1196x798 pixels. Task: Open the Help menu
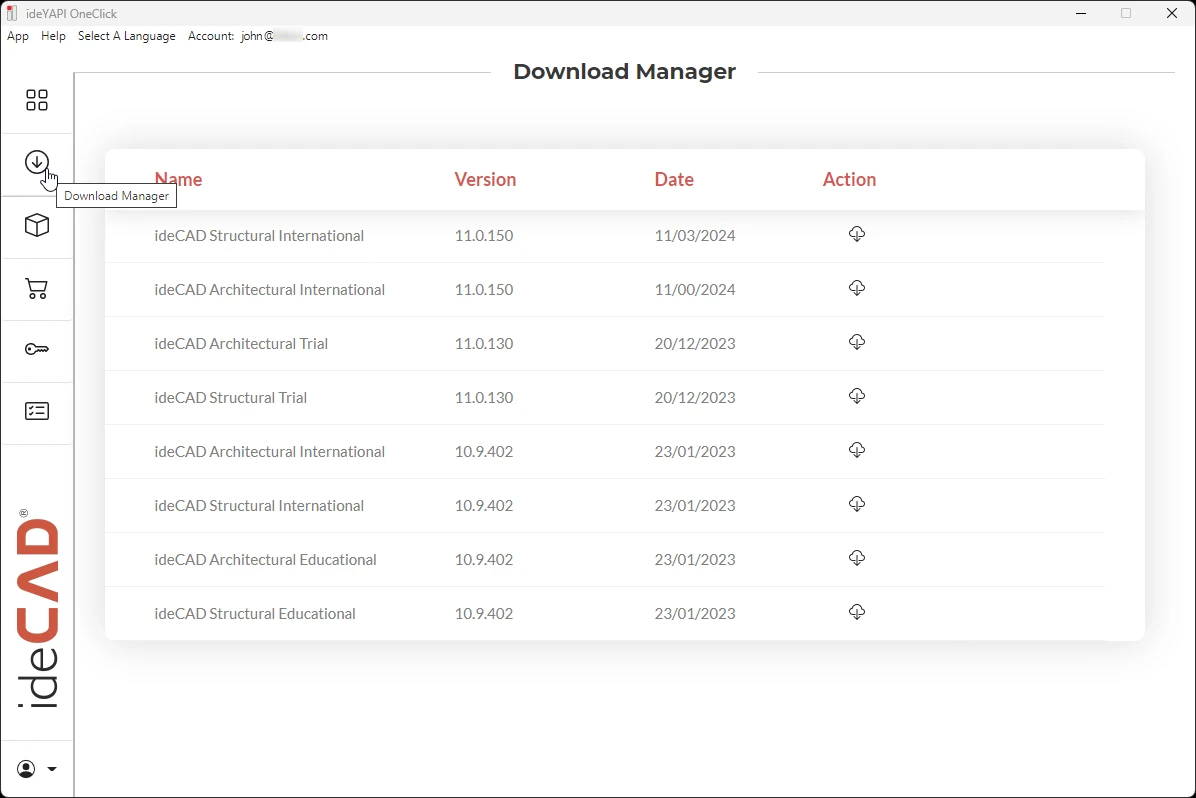point(53,36)
